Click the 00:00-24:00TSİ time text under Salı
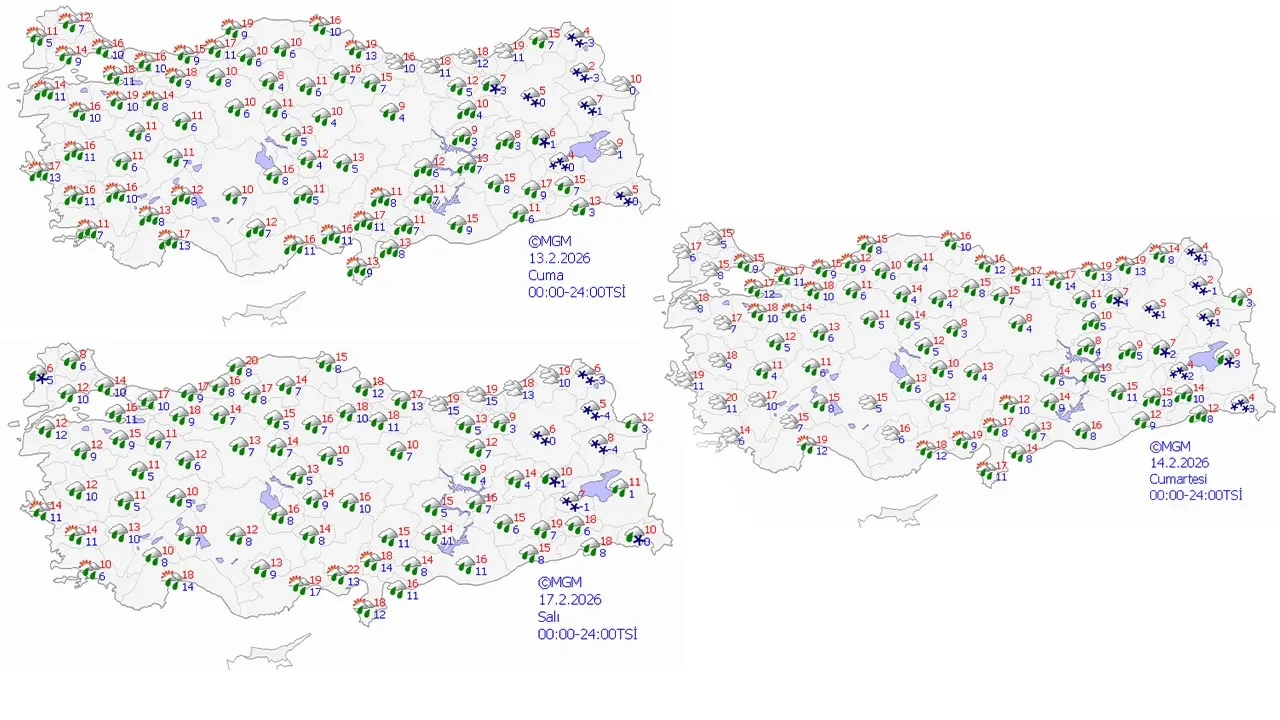Viewport: 1280px width, 720px height. [587, 634]
